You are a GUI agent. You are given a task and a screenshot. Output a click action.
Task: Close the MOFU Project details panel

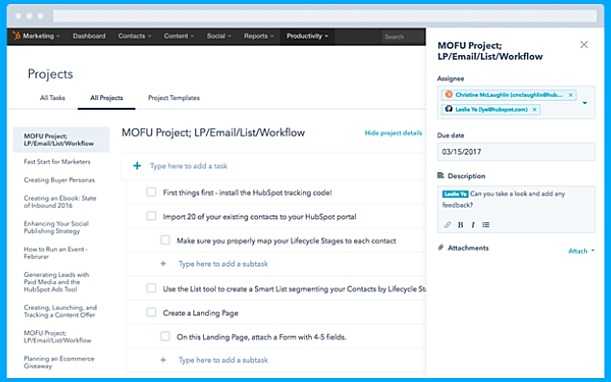[x=584, y=45]
